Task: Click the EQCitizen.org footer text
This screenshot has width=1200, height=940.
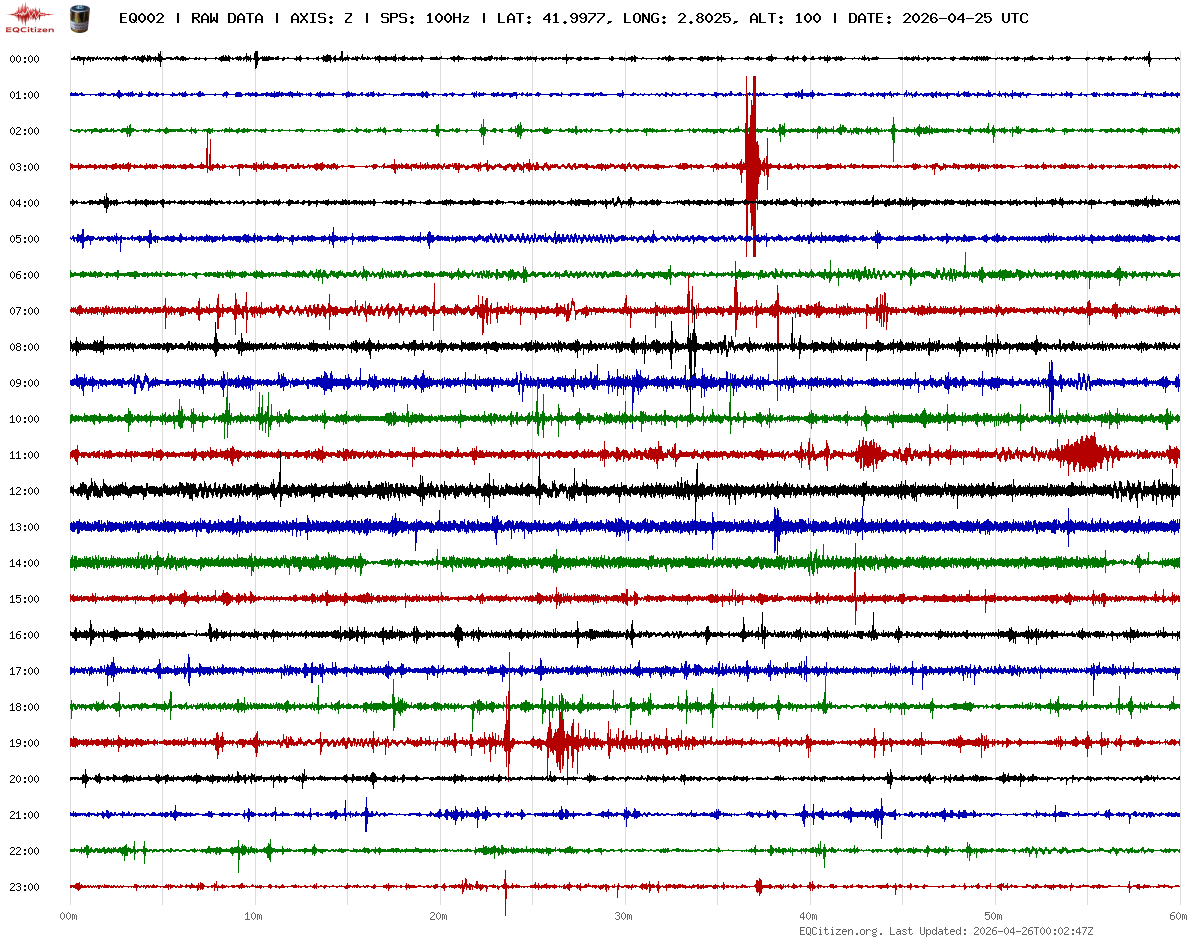Action: click(x=841, y=931)
